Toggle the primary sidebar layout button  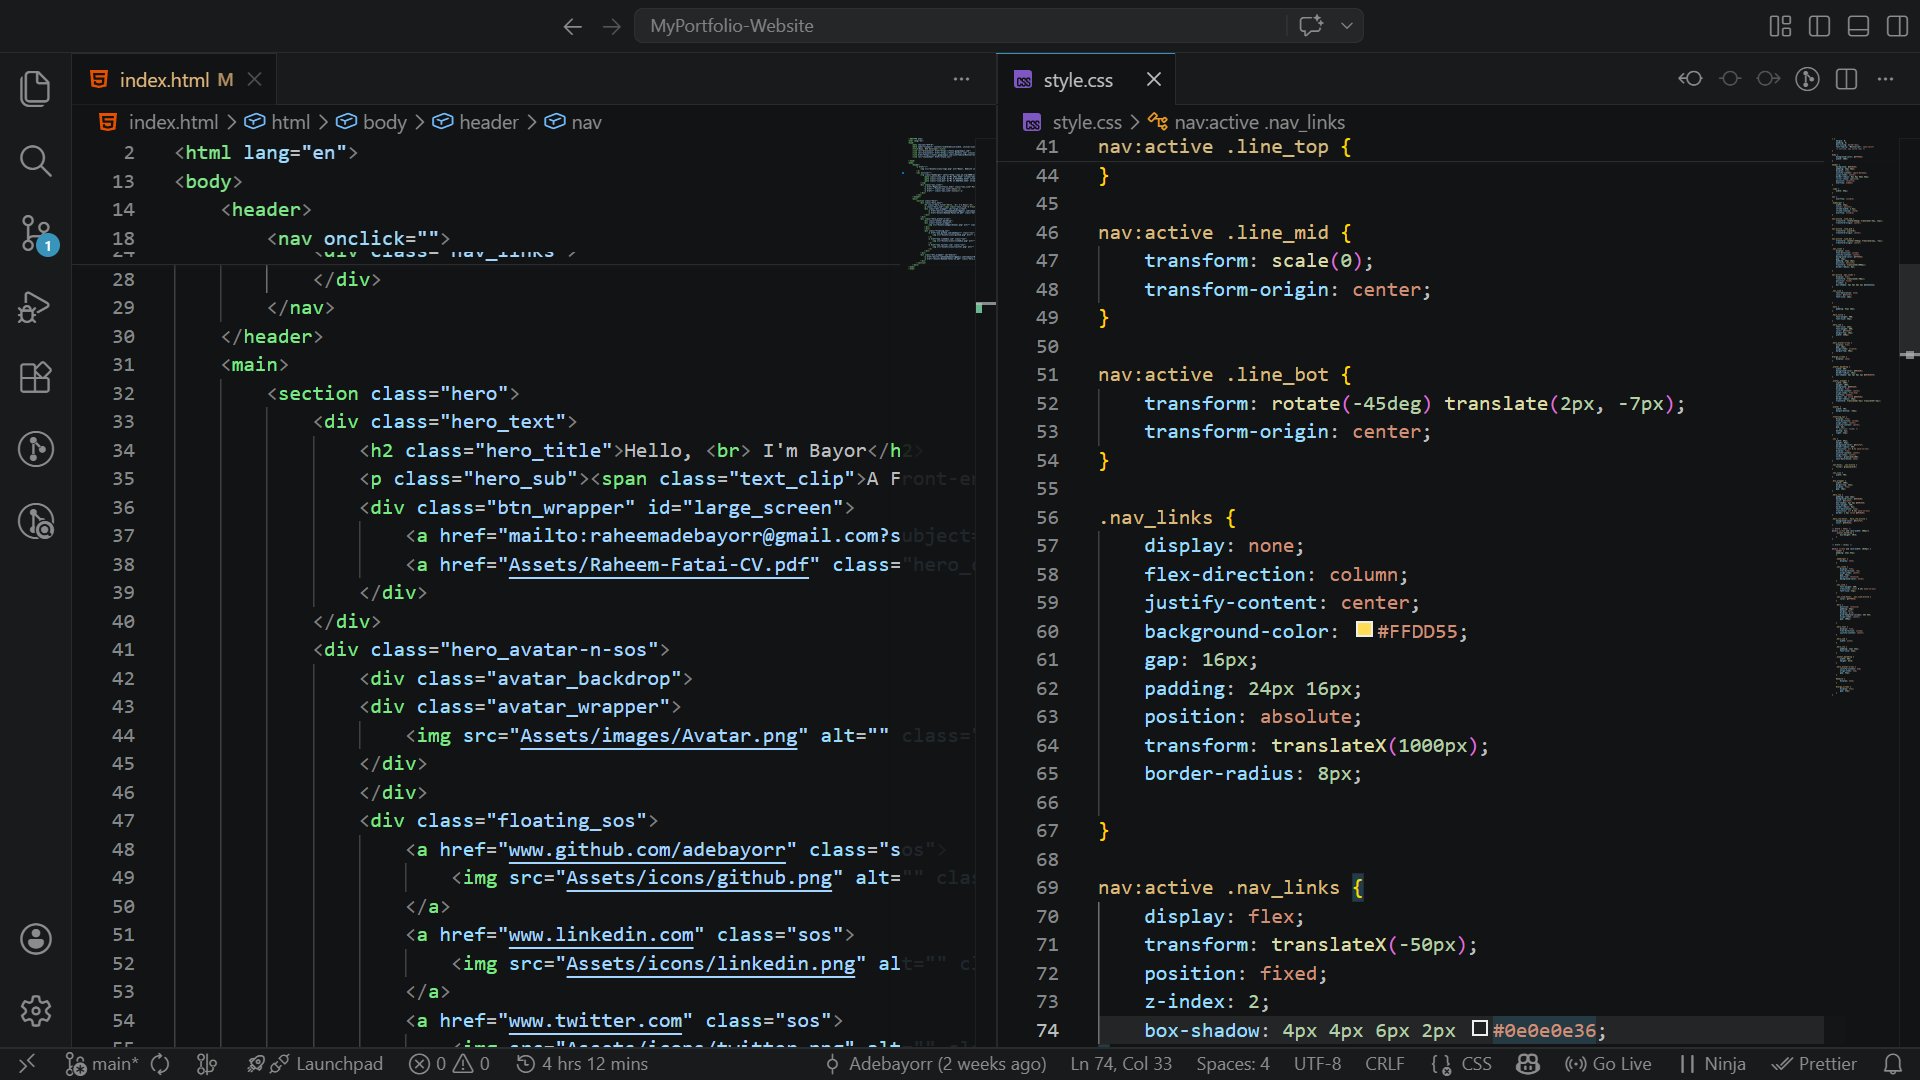click(x=1819, y=26)
